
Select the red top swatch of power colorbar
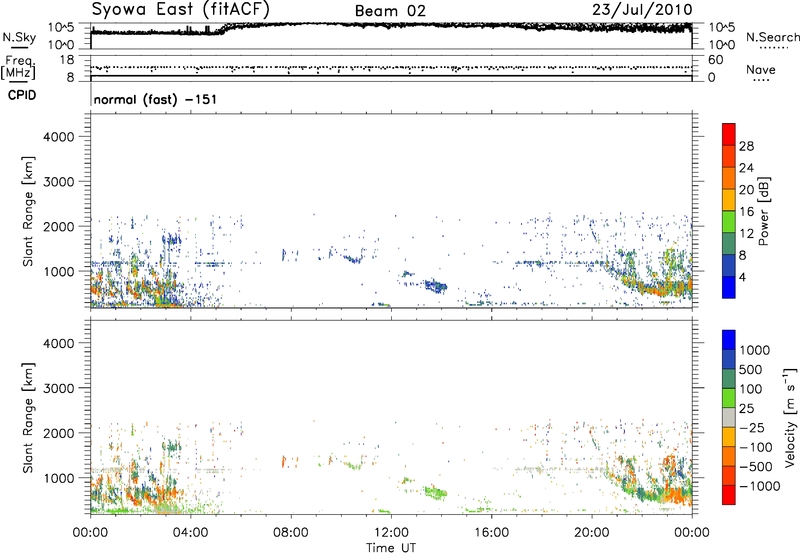[x=729, y=135]
